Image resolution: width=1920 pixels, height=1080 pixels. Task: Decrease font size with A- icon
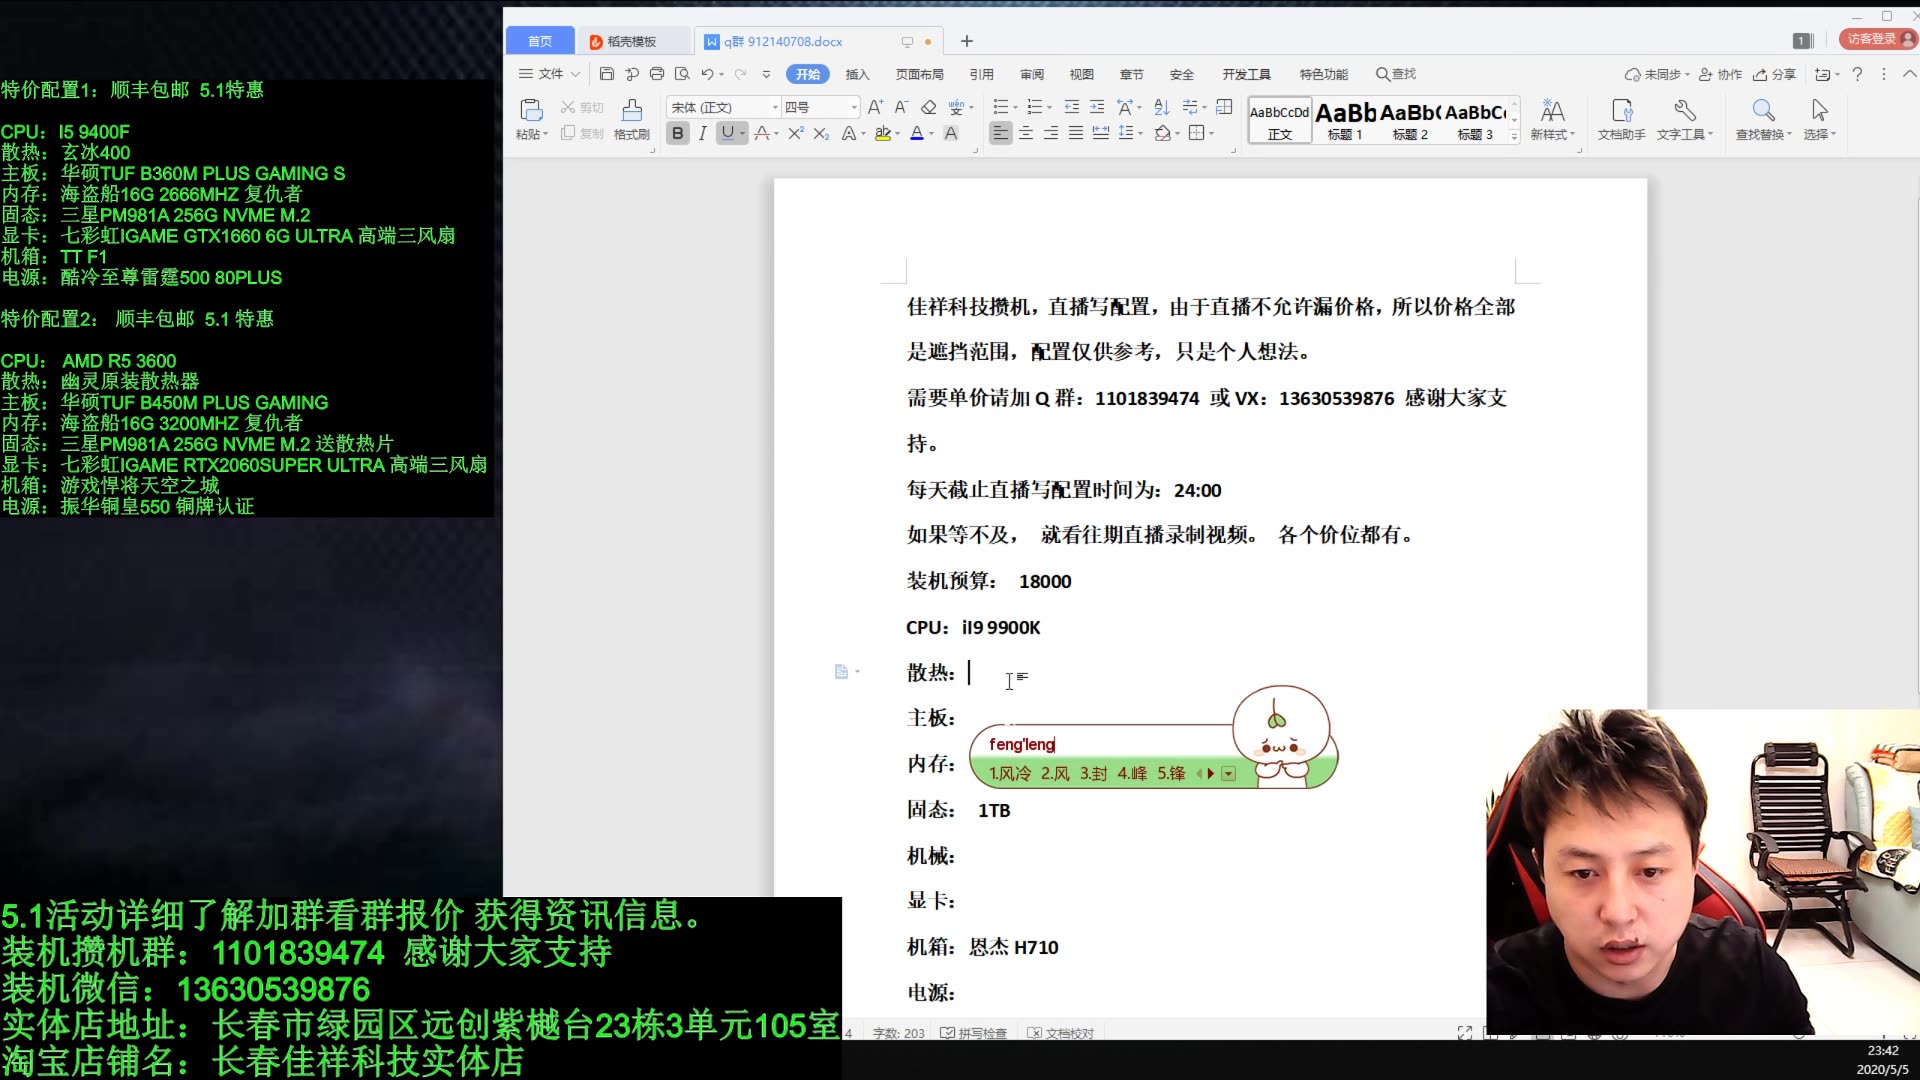click(901, 107)
